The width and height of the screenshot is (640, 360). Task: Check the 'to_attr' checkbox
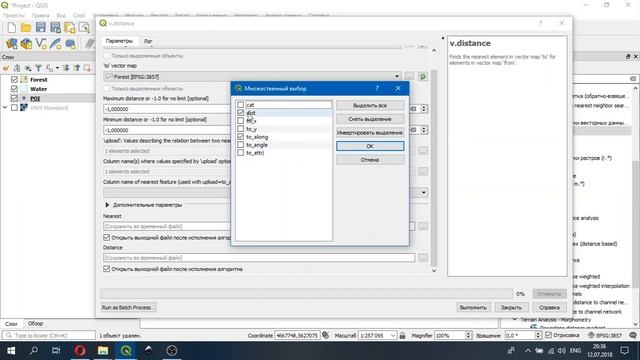click(x=240, y=153)
